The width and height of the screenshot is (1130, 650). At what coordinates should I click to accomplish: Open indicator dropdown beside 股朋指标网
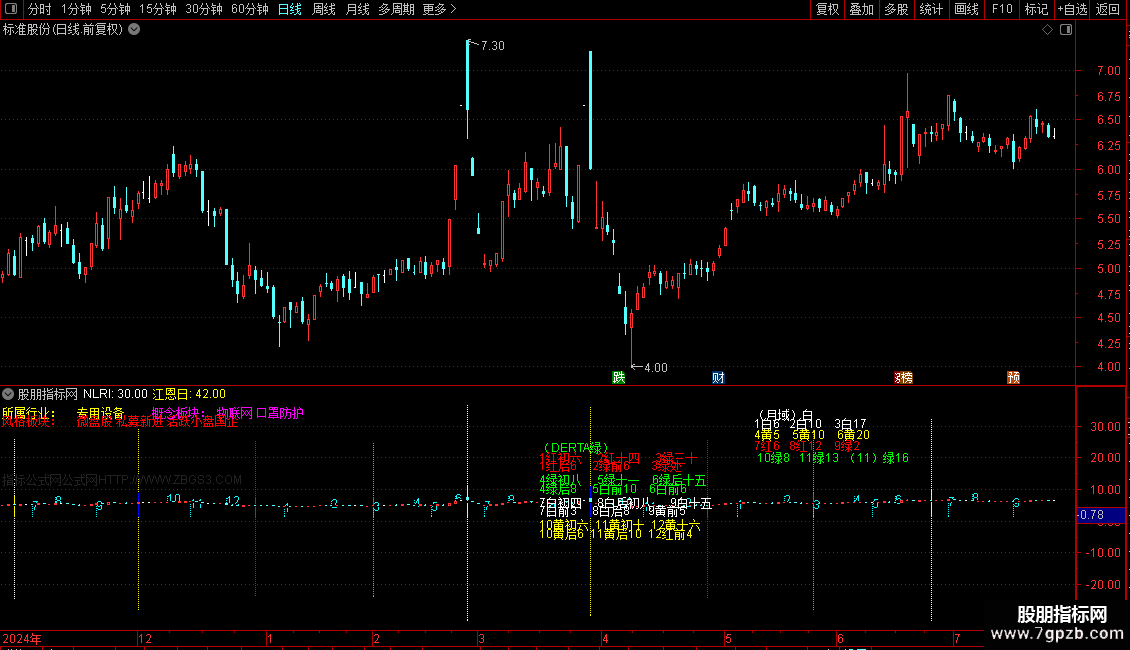tap(8, 394)
